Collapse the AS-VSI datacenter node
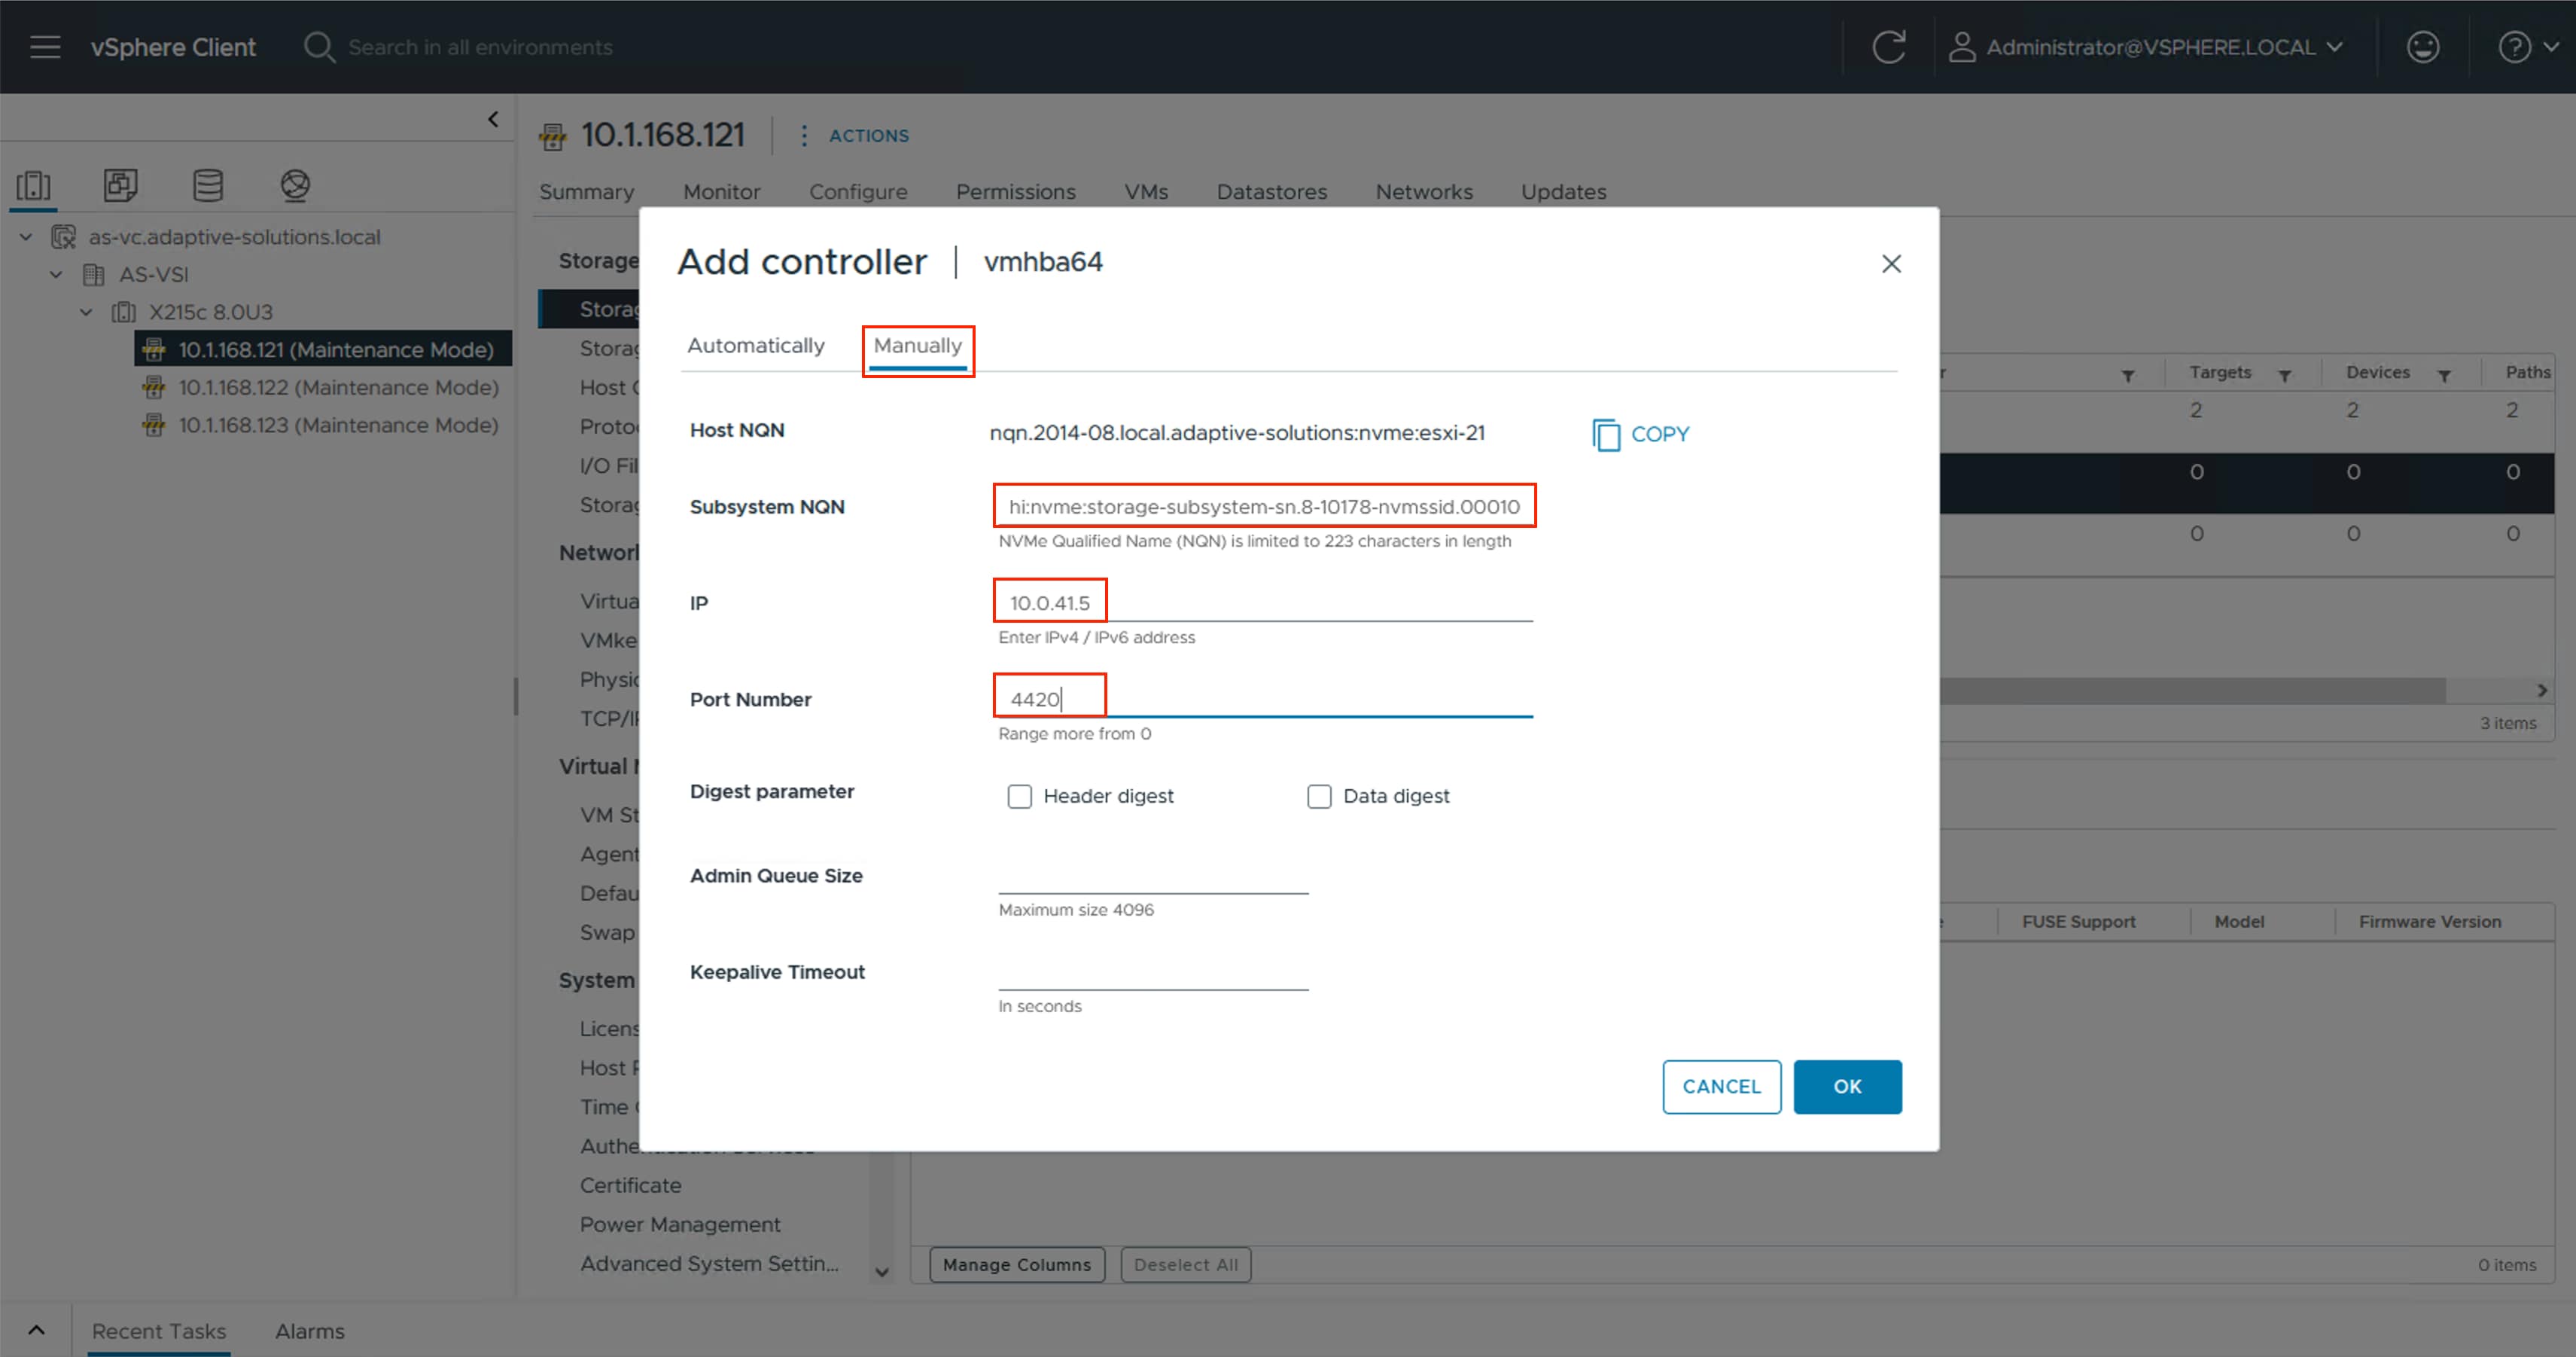 point(55,274)
